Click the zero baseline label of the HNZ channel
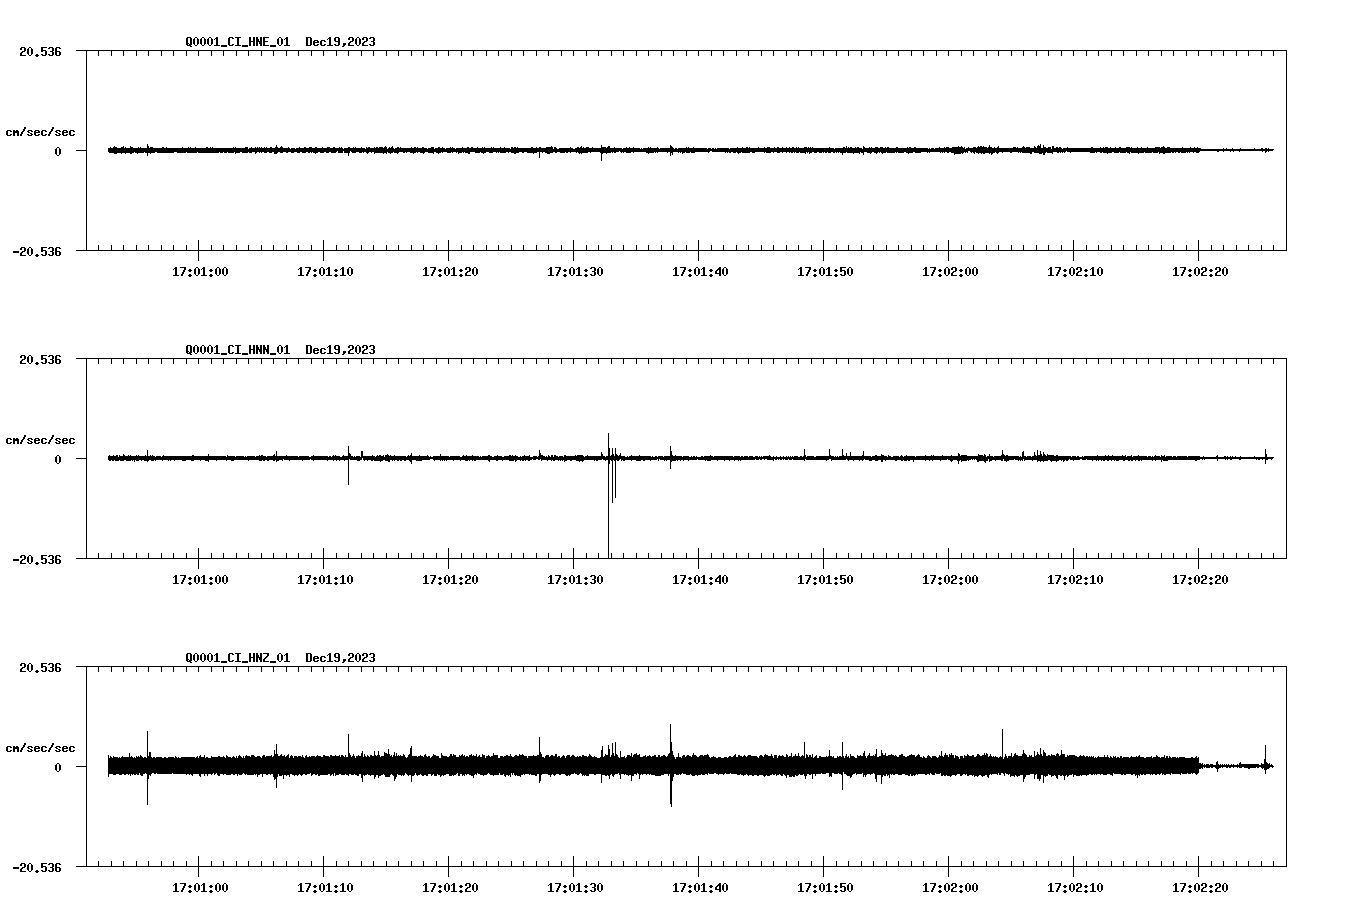Viewport: 1358px width, 924px height. pyautogui.click(x=59, y=768)
